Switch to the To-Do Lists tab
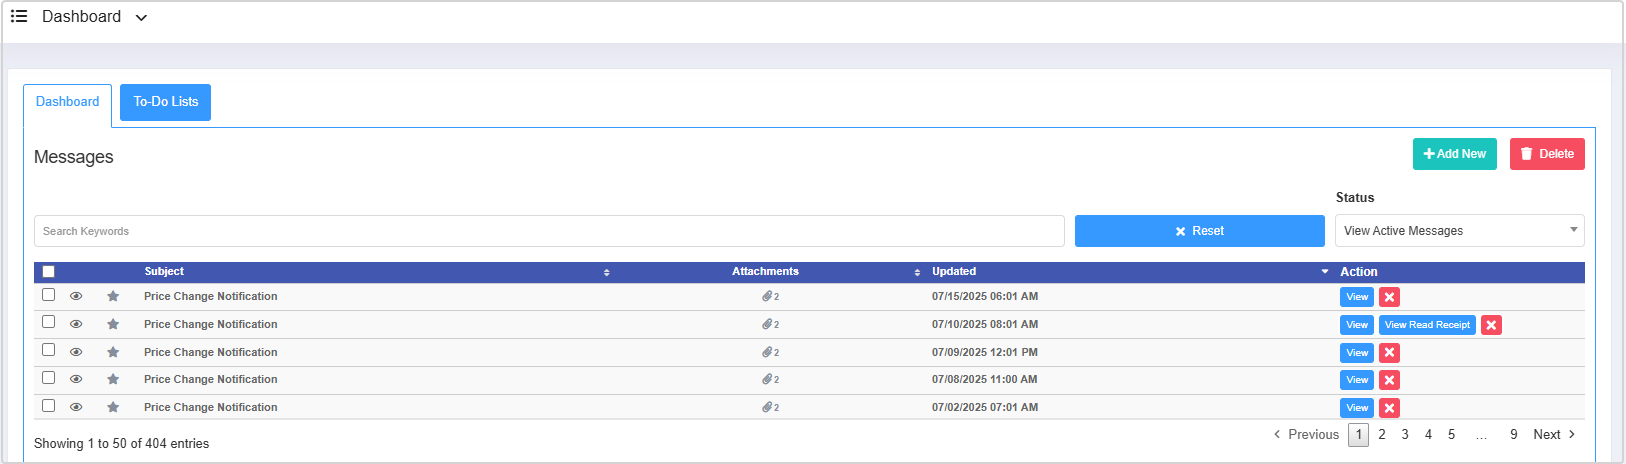Screen dimensions: 1626x464 click(x=165, y=102)
